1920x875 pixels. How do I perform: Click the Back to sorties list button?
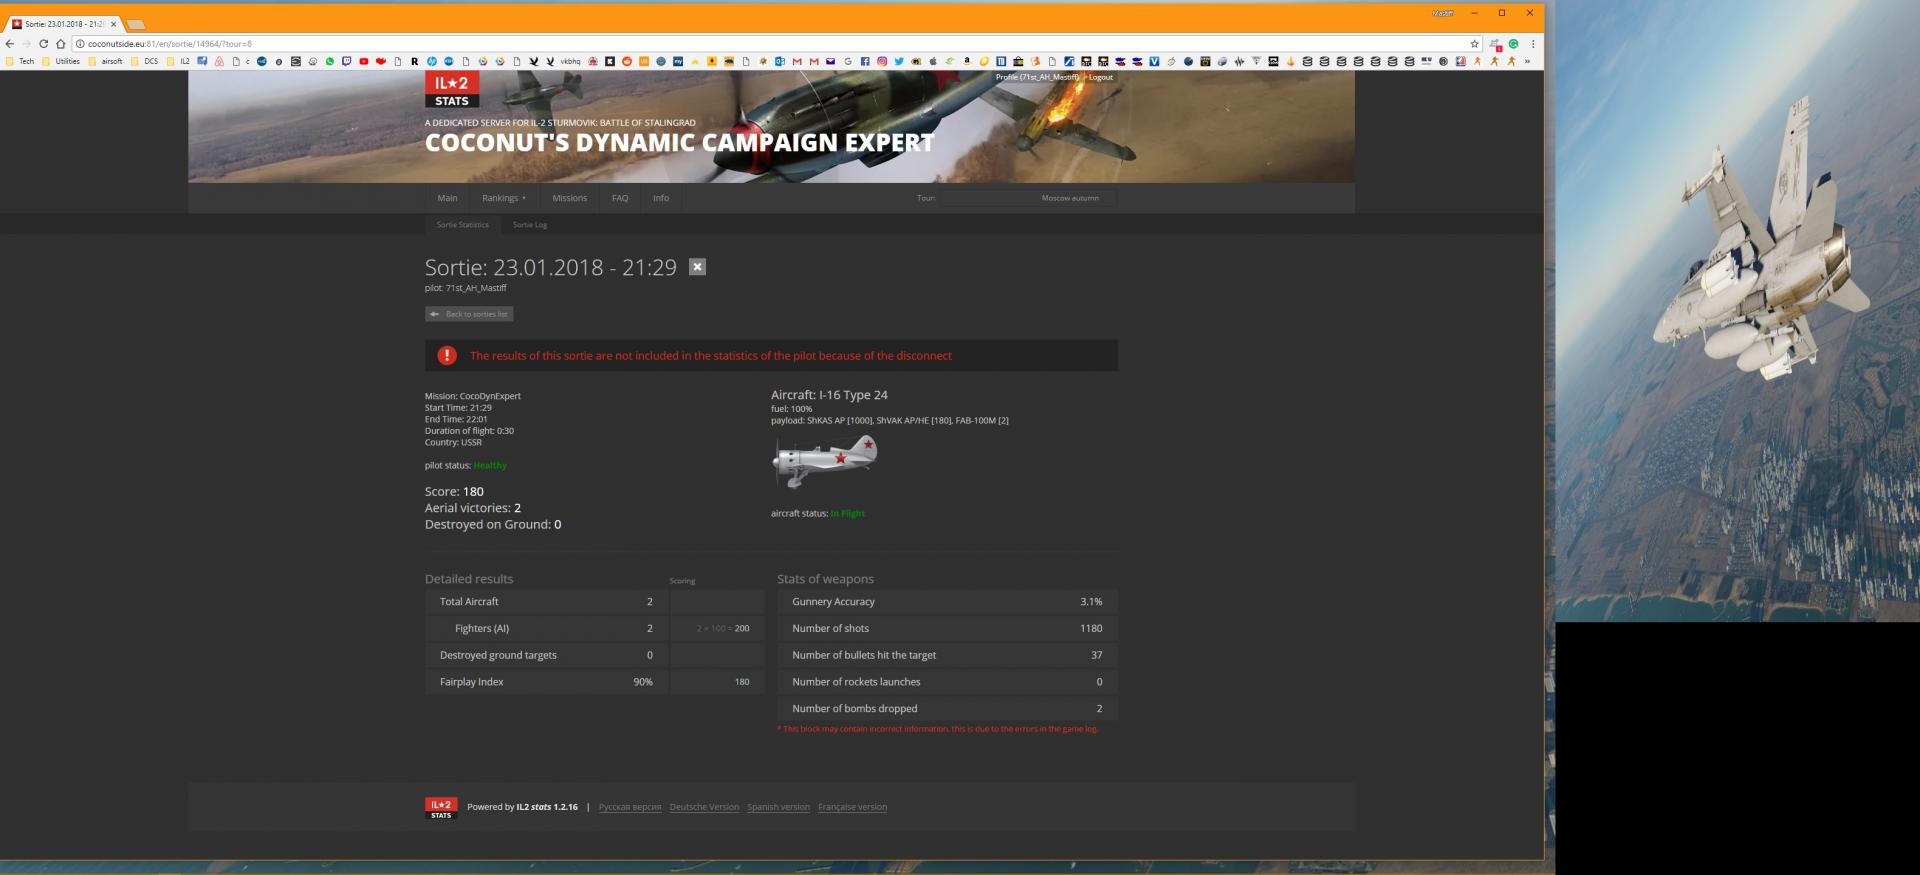click(469, 314)
